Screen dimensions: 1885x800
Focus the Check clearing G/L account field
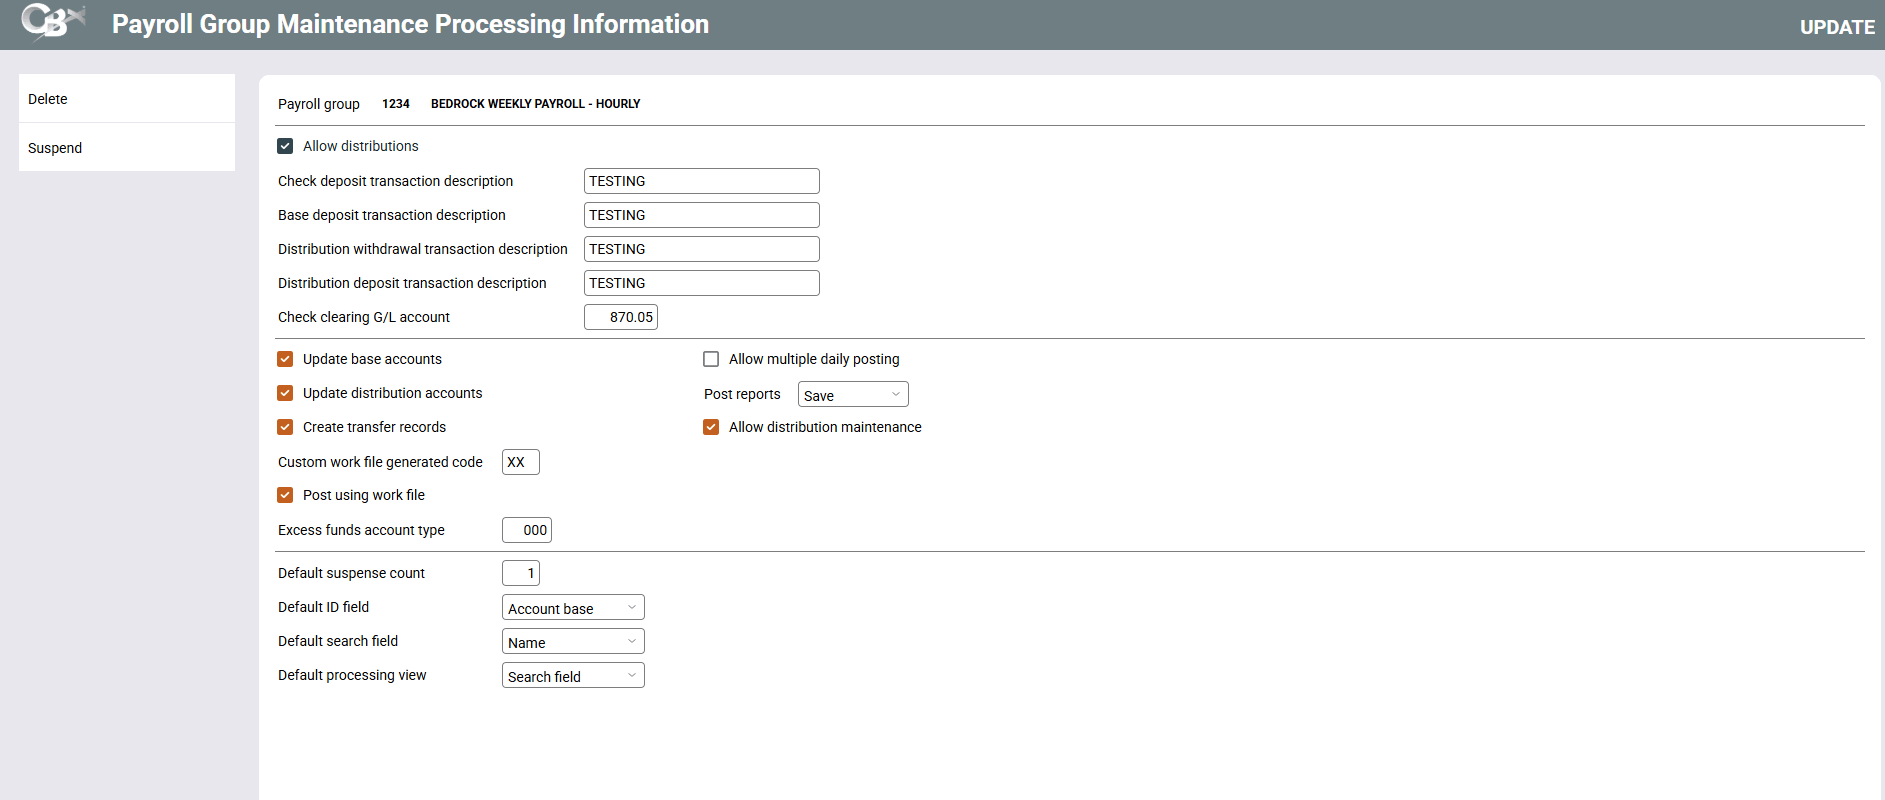(620, 317)
